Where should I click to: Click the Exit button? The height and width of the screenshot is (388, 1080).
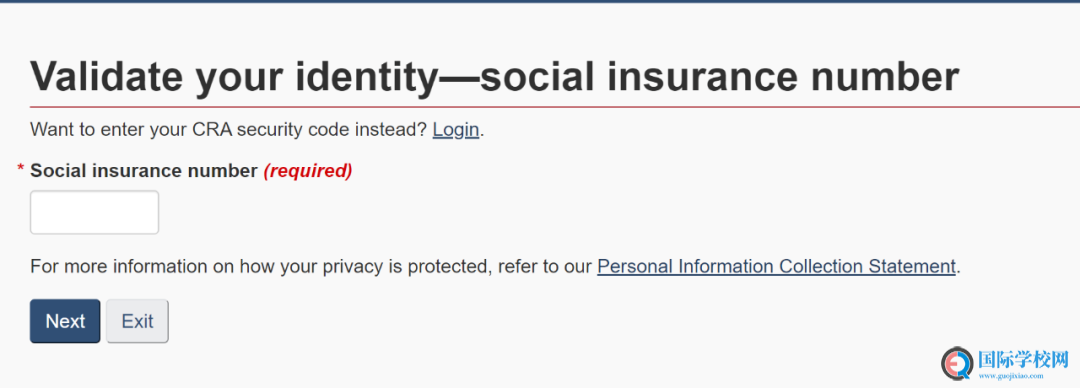click(x=137, y=321)
